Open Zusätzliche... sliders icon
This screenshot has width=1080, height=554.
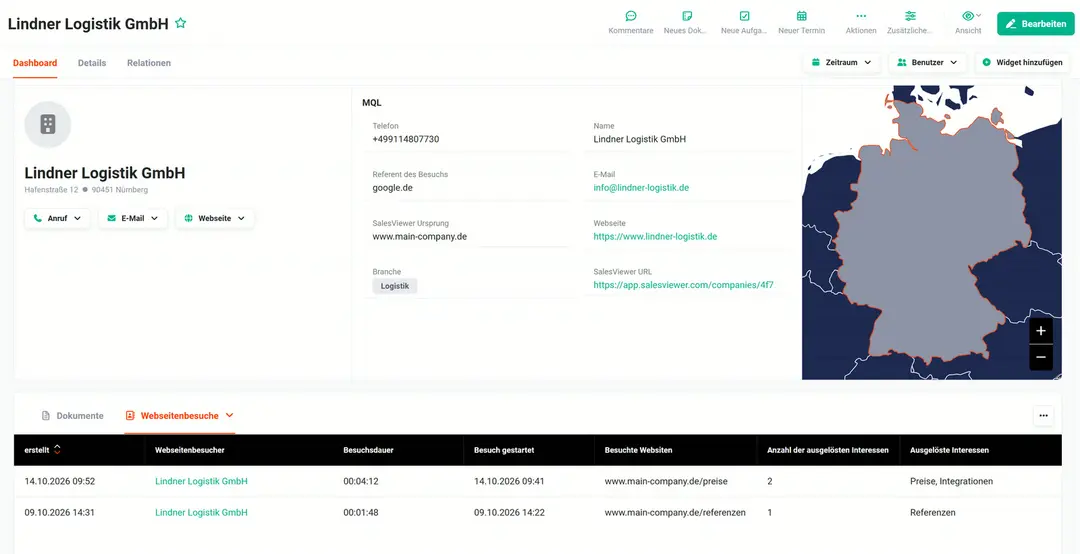pyautogui.click(x=911, y=16)
